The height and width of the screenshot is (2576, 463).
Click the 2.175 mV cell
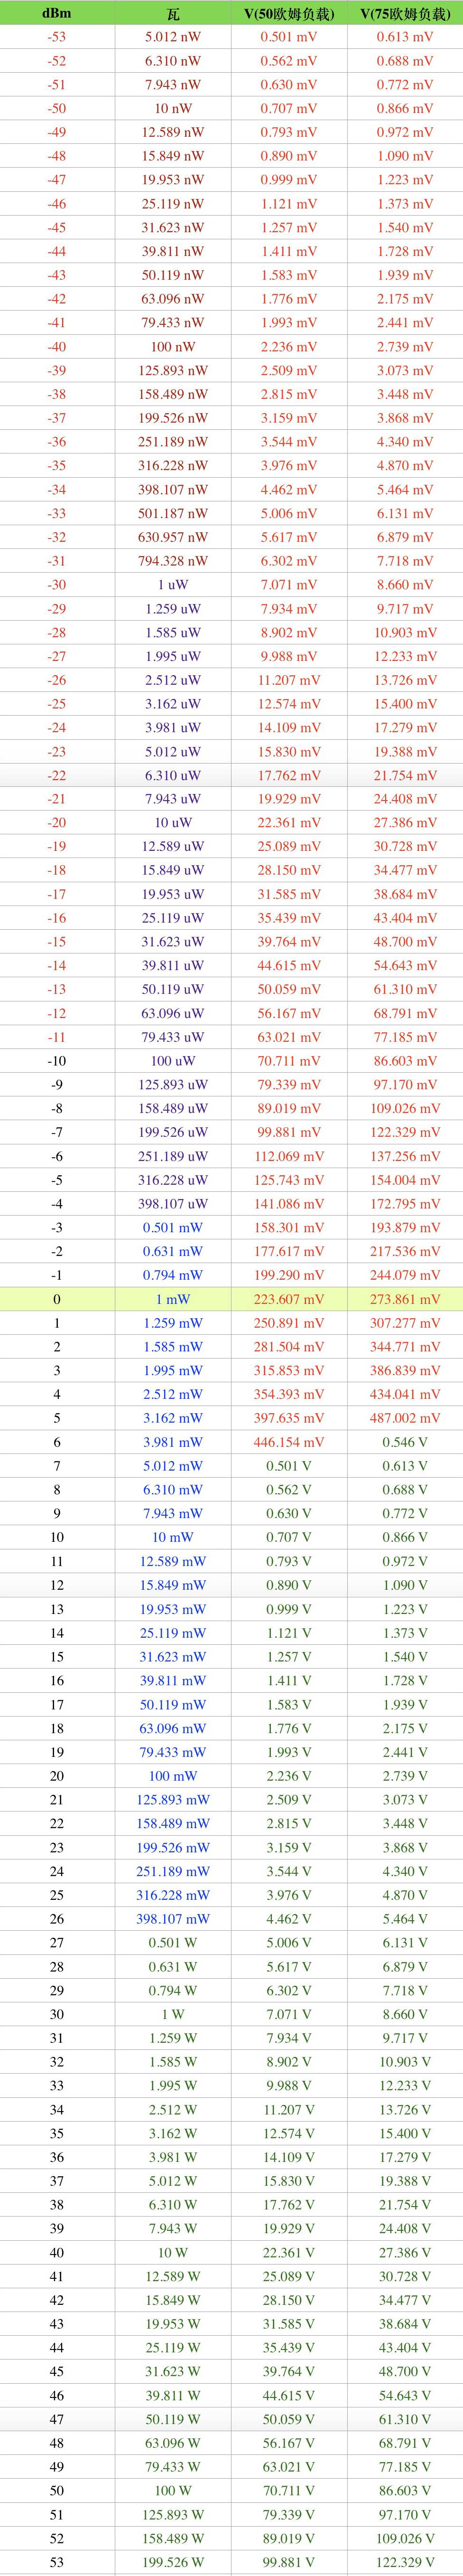coord(405,299)
